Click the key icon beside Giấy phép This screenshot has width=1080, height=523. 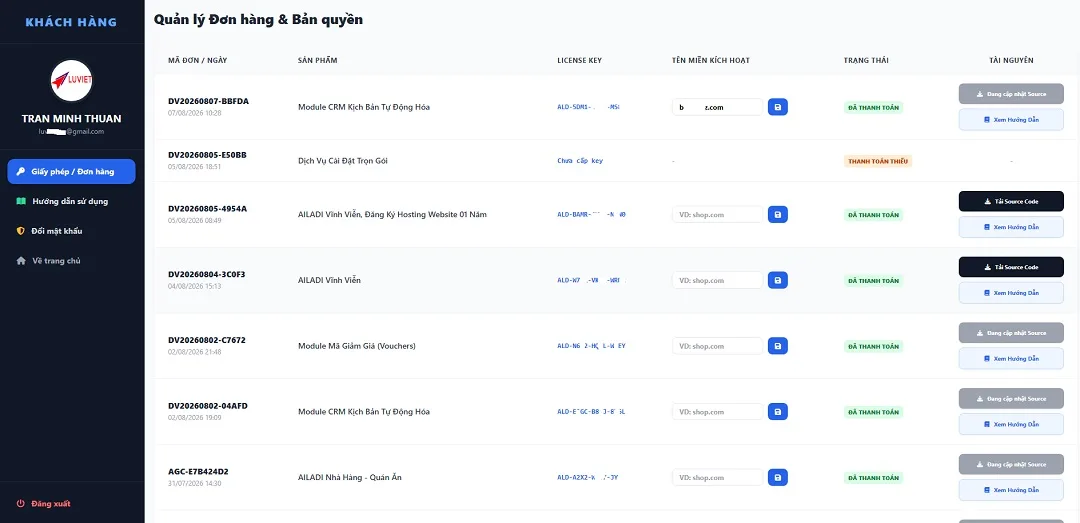[x=21, y=172]
